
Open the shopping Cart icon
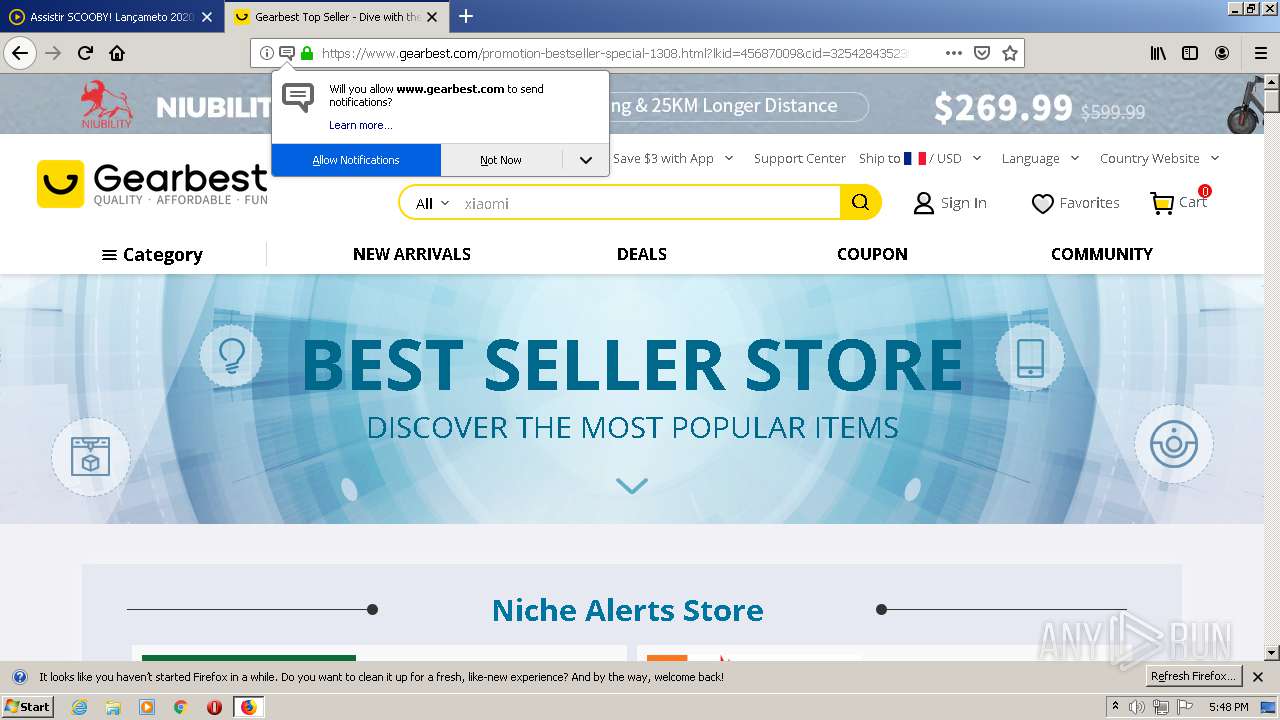pos(1162,203)
